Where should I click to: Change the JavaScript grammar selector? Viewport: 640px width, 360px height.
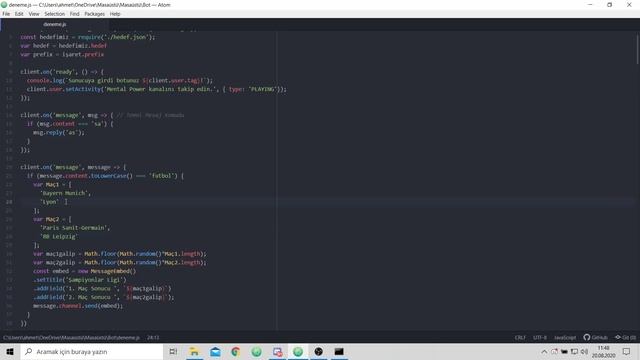click(x=565, y=338)
